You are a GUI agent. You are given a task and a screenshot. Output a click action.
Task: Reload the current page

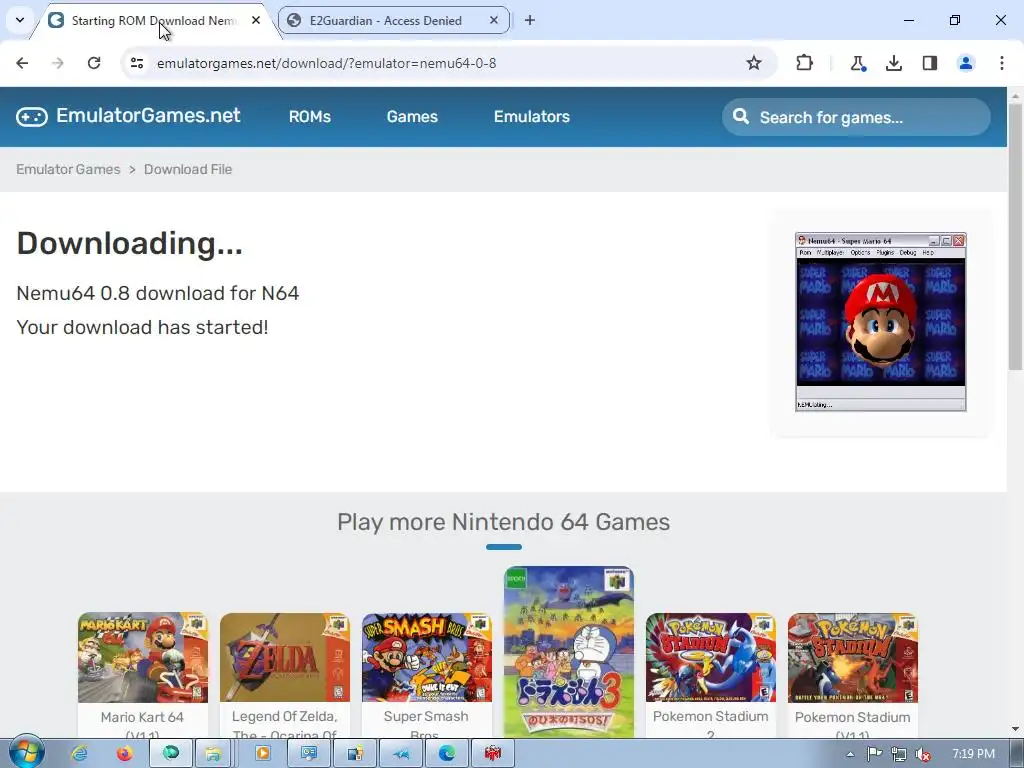coord(94,63)
